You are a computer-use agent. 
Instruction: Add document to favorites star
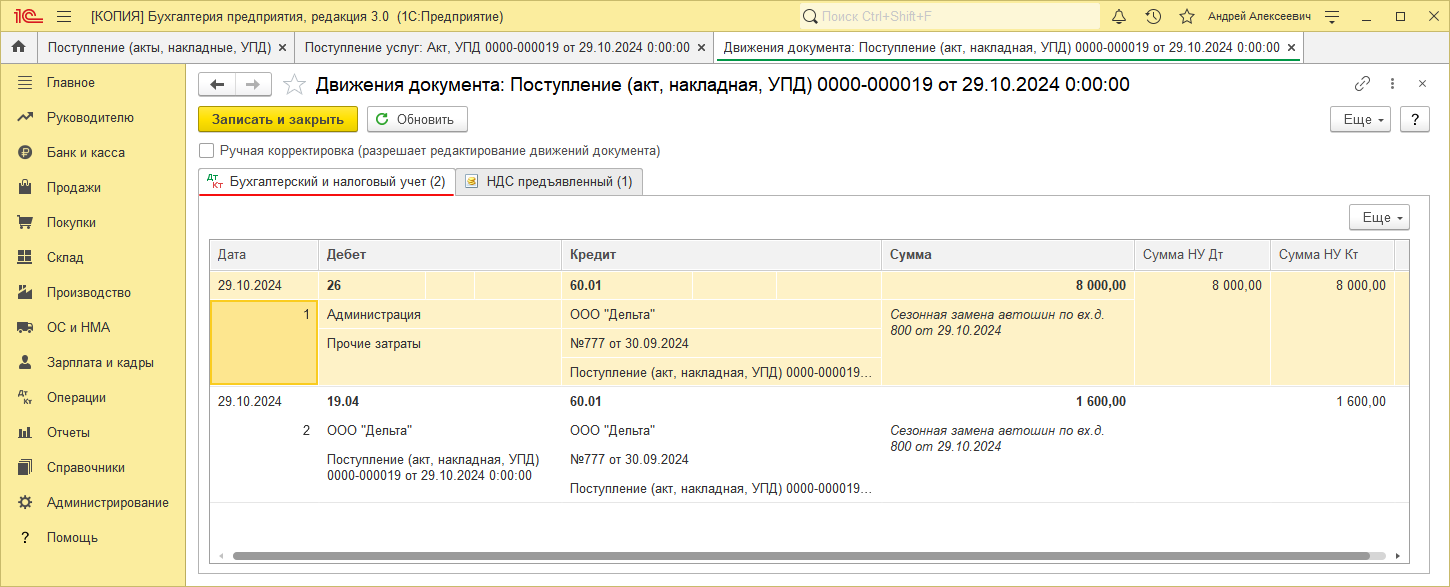(x=294, y=85)
